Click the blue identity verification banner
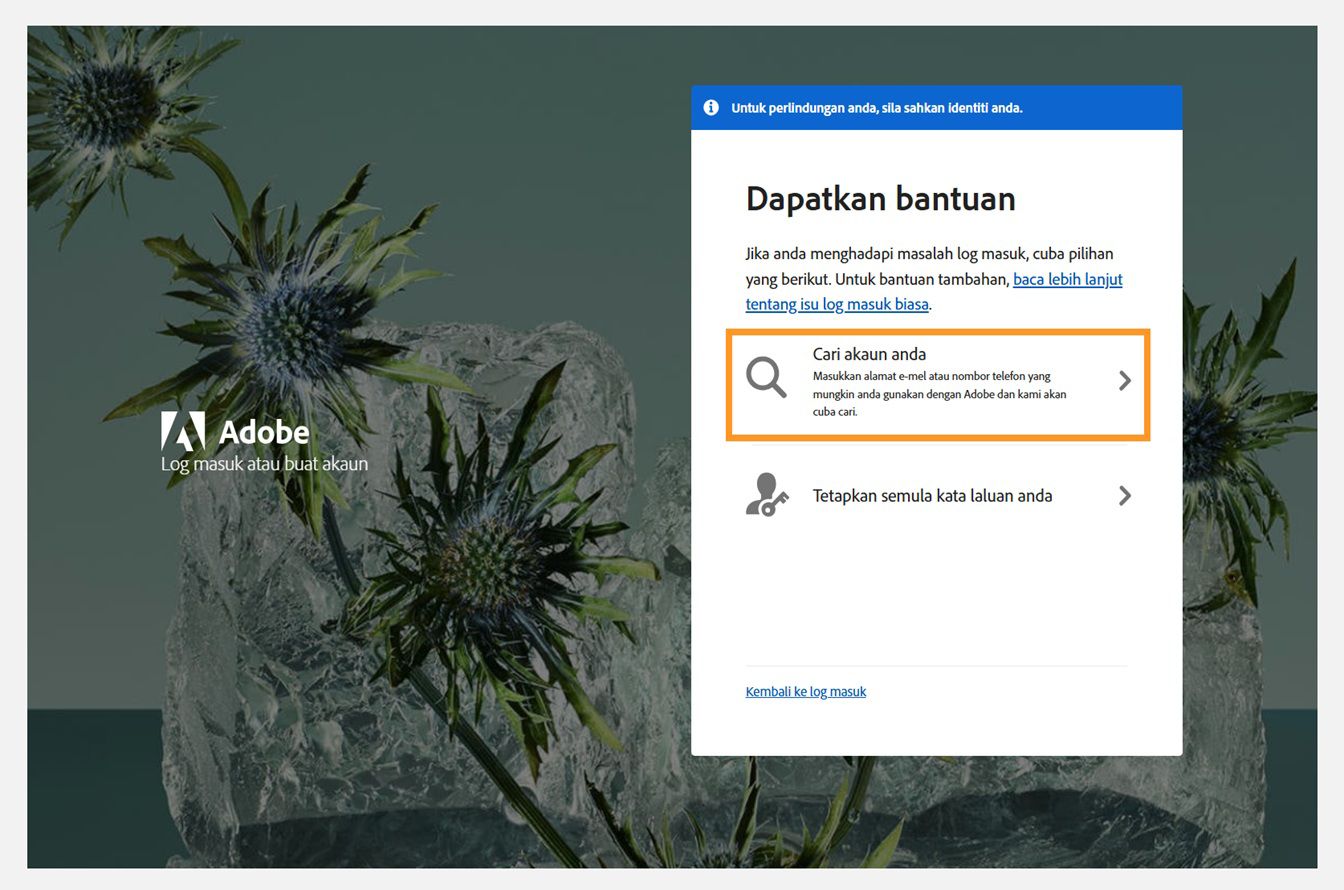Screen dimensions: 1344x890 tap(938, 107)
